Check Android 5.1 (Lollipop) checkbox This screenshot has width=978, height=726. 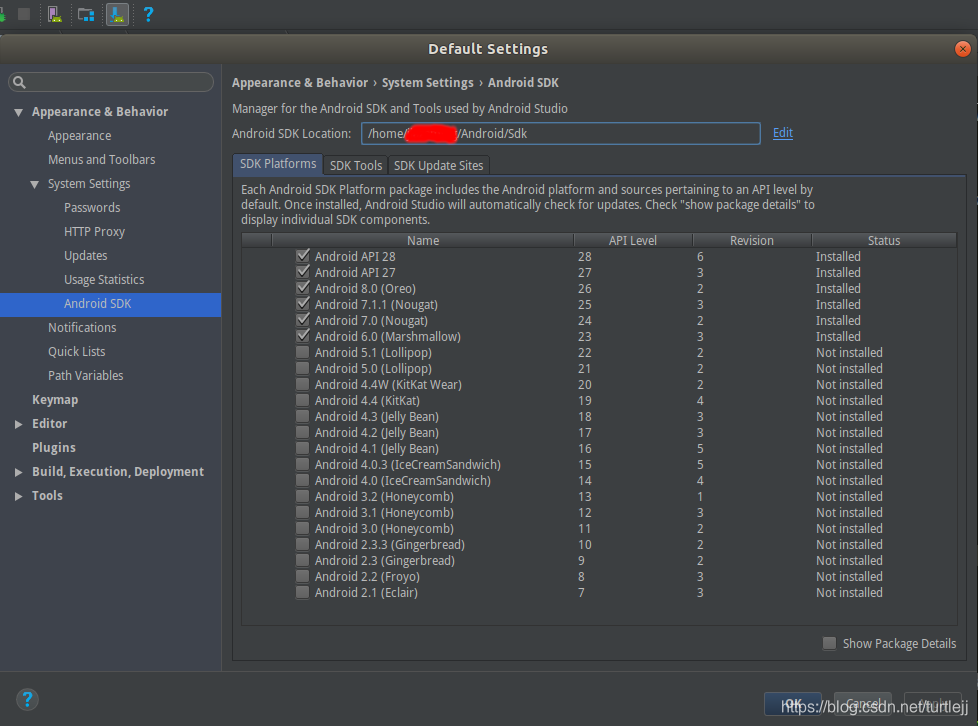pos(303,352)
